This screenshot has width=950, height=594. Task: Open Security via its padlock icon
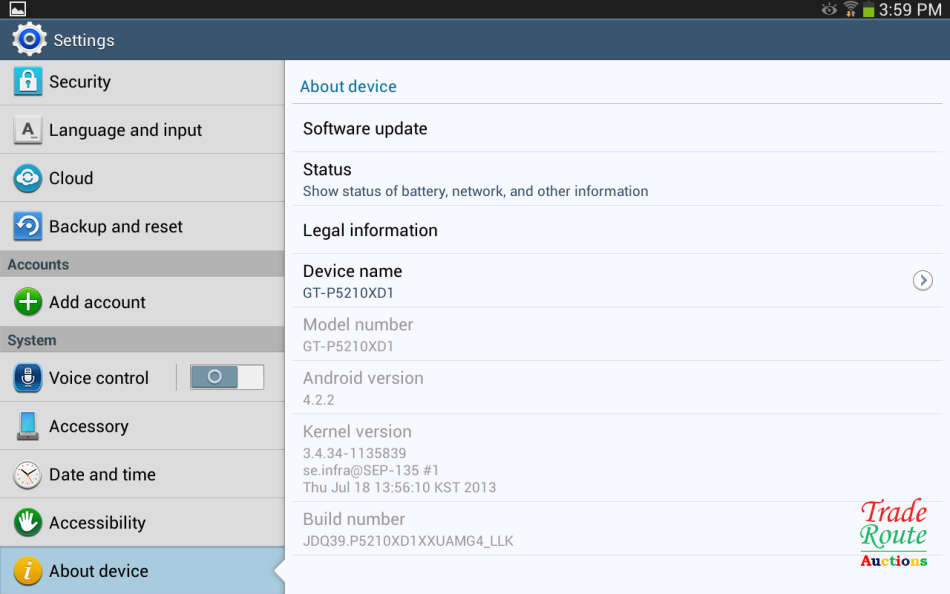pos(28,82)
